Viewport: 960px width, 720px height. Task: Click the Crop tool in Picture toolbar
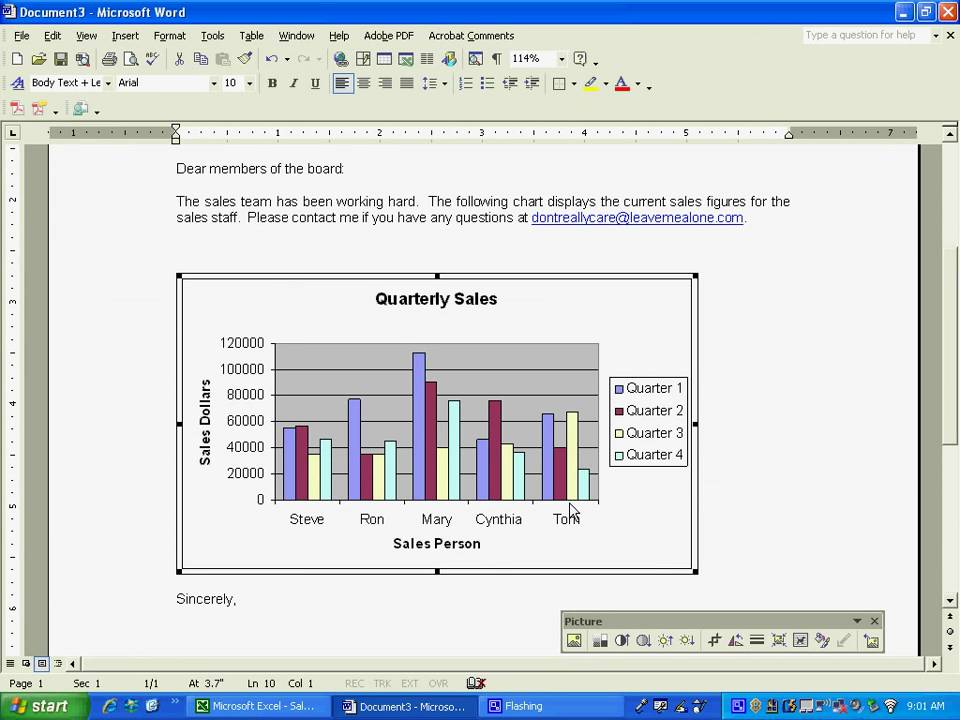point(714,640)
